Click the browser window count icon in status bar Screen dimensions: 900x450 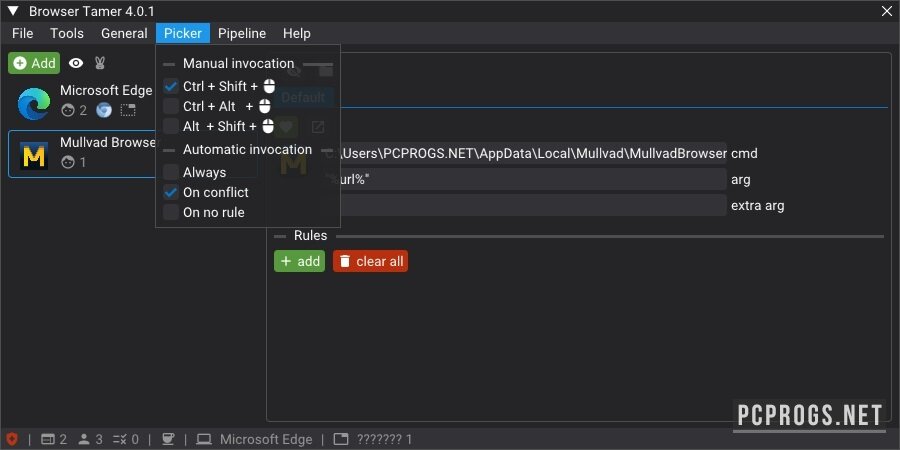click(48, 440)
